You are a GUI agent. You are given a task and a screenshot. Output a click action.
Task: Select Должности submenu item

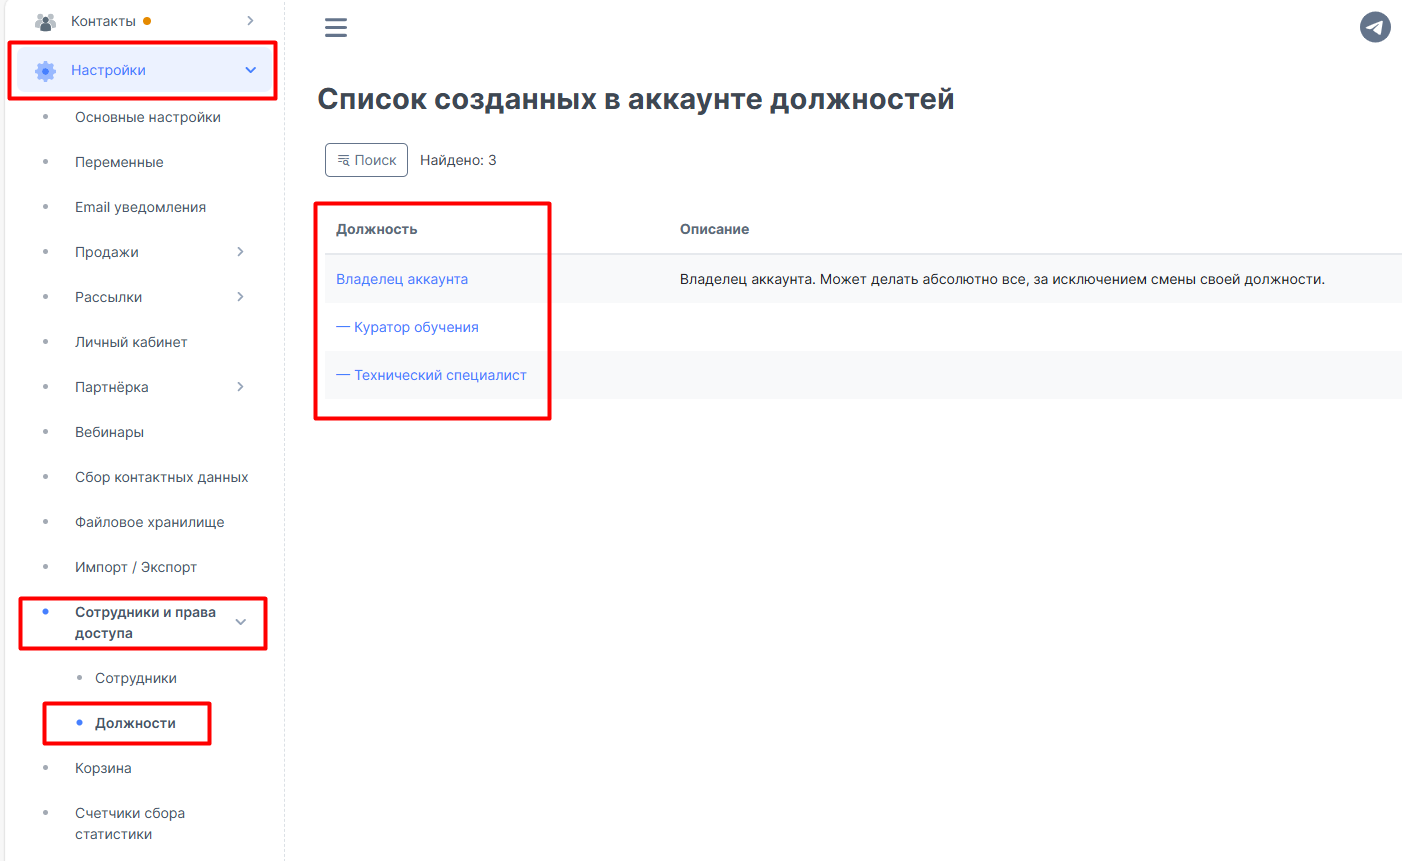135,723
